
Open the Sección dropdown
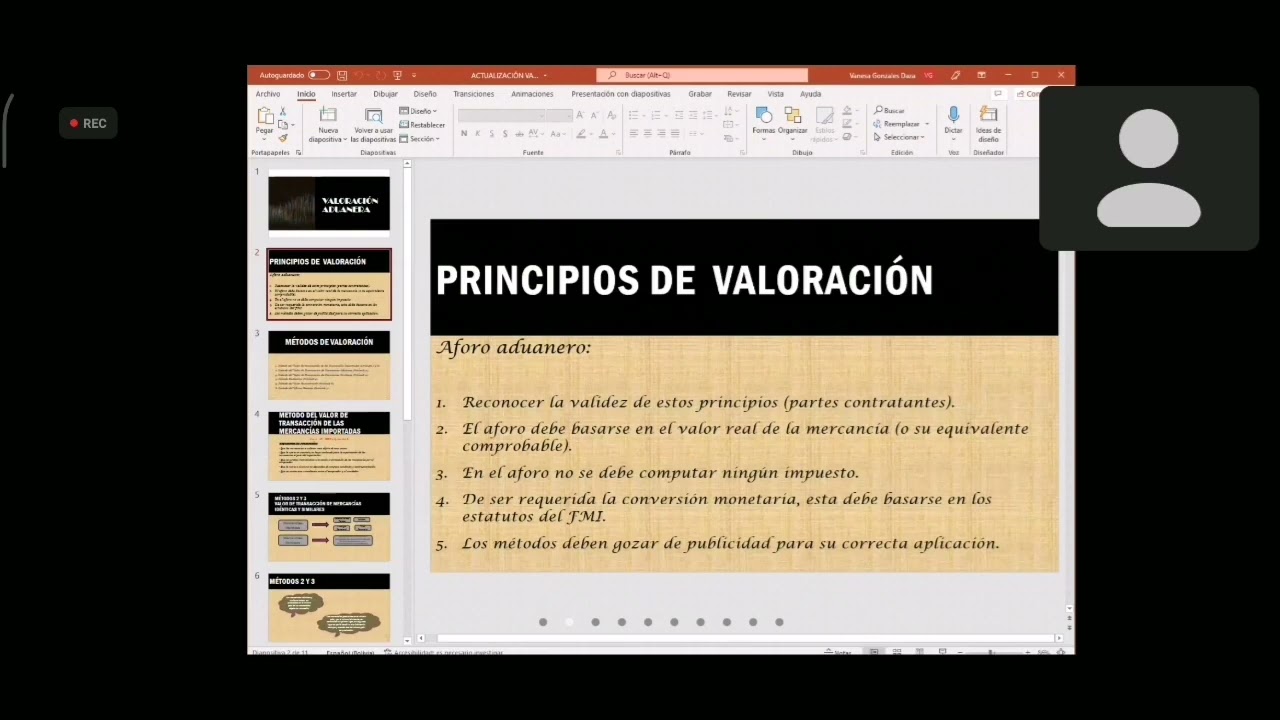[419, 139]
